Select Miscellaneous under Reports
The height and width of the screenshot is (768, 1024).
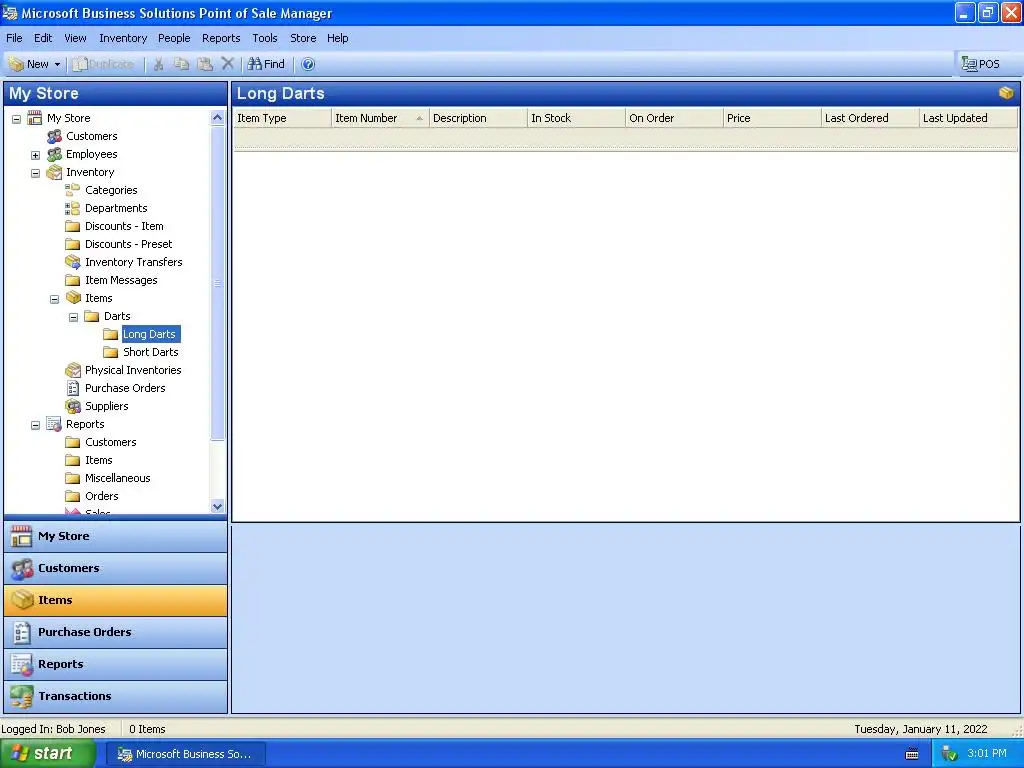point(118,478)
